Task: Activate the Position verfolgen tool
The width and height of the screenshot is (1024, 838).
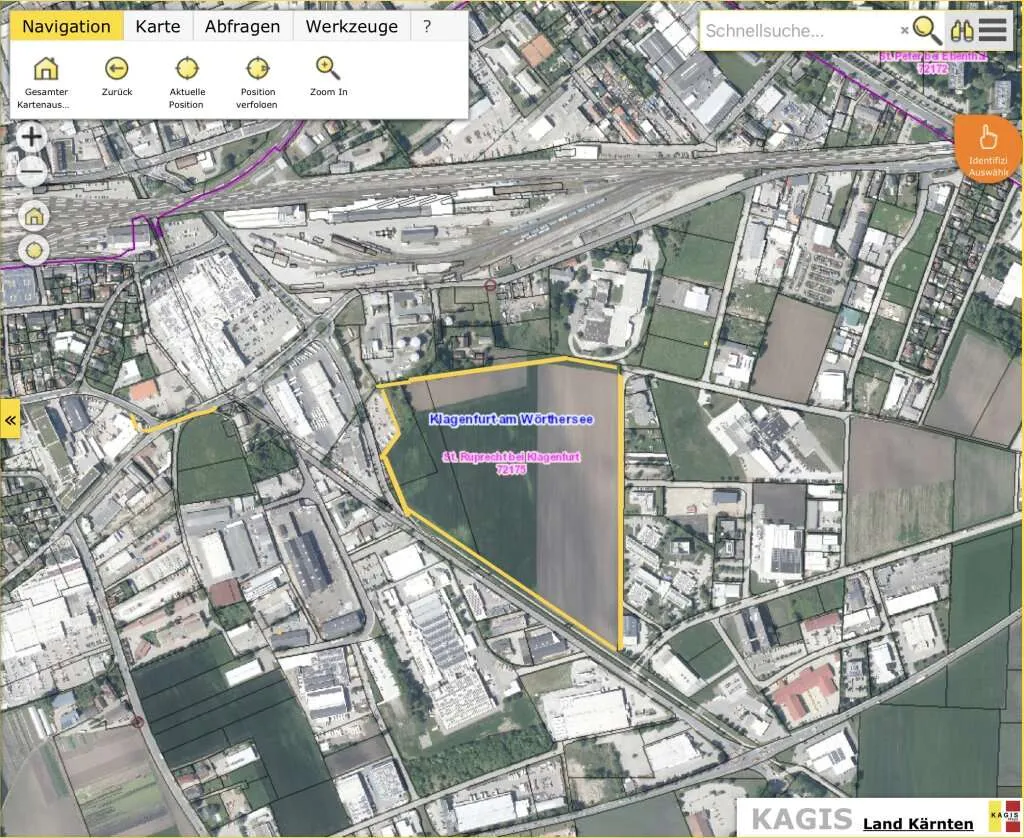Action: point(257,68)
